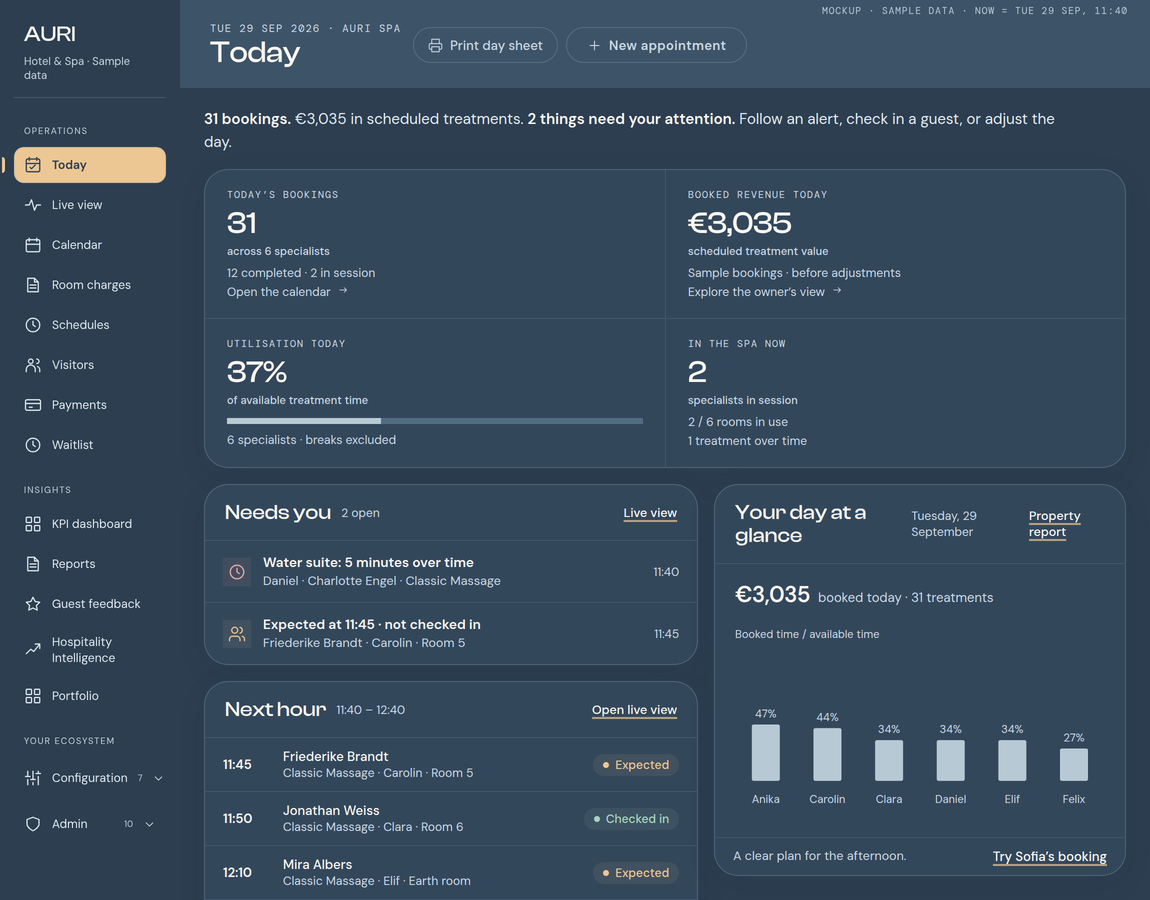Click the Today calendar-check icon in sidebar
The image size is (1150, 900).
click(x=33, y=165)
